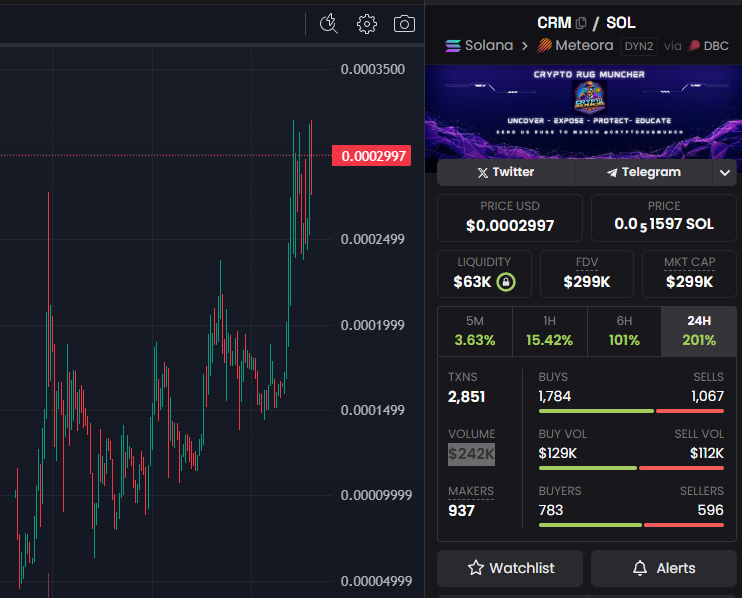Click the SELLS count 1,067

pos(707,396)
